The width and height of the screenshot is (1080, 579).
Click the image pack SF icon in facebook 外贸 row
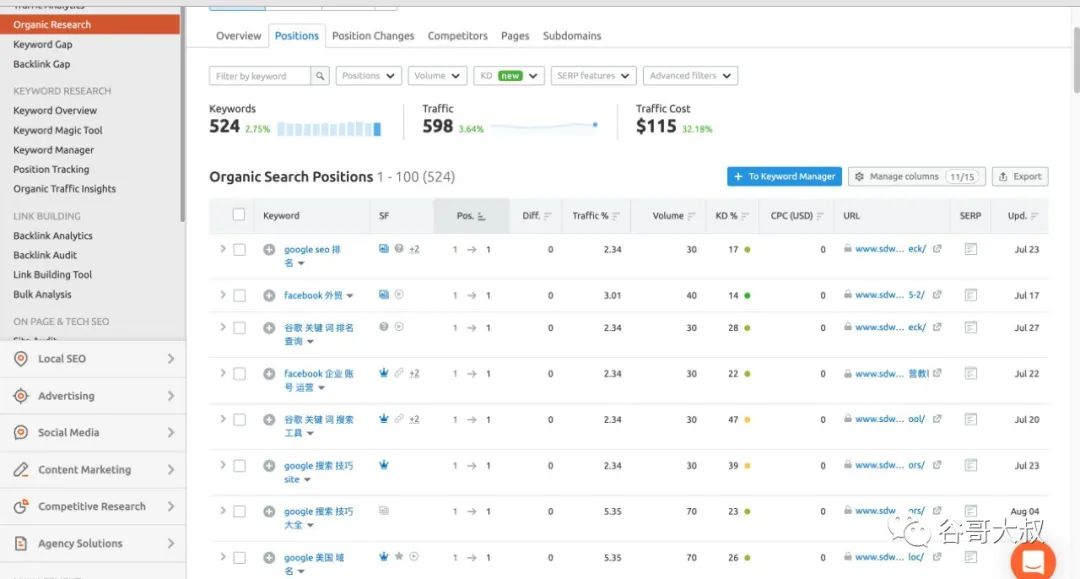pos(384,295)
